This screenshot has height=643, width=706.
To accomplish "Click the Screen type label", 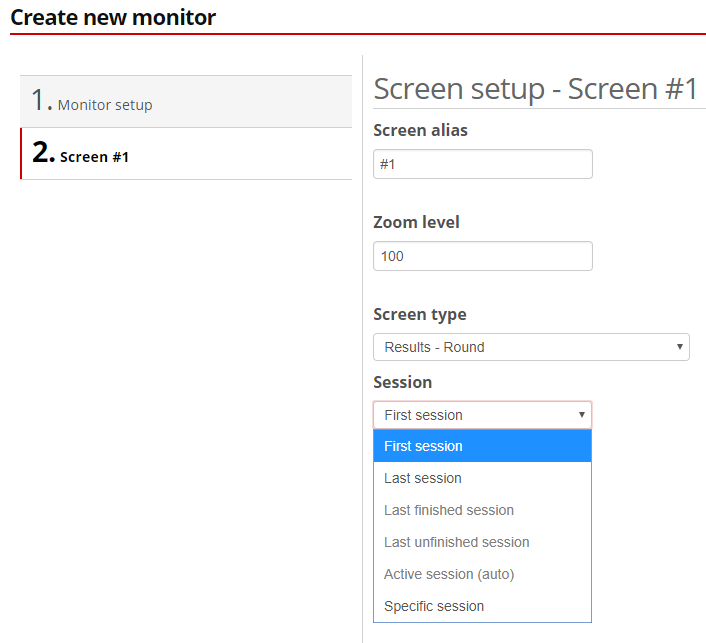I will [419, 314].
